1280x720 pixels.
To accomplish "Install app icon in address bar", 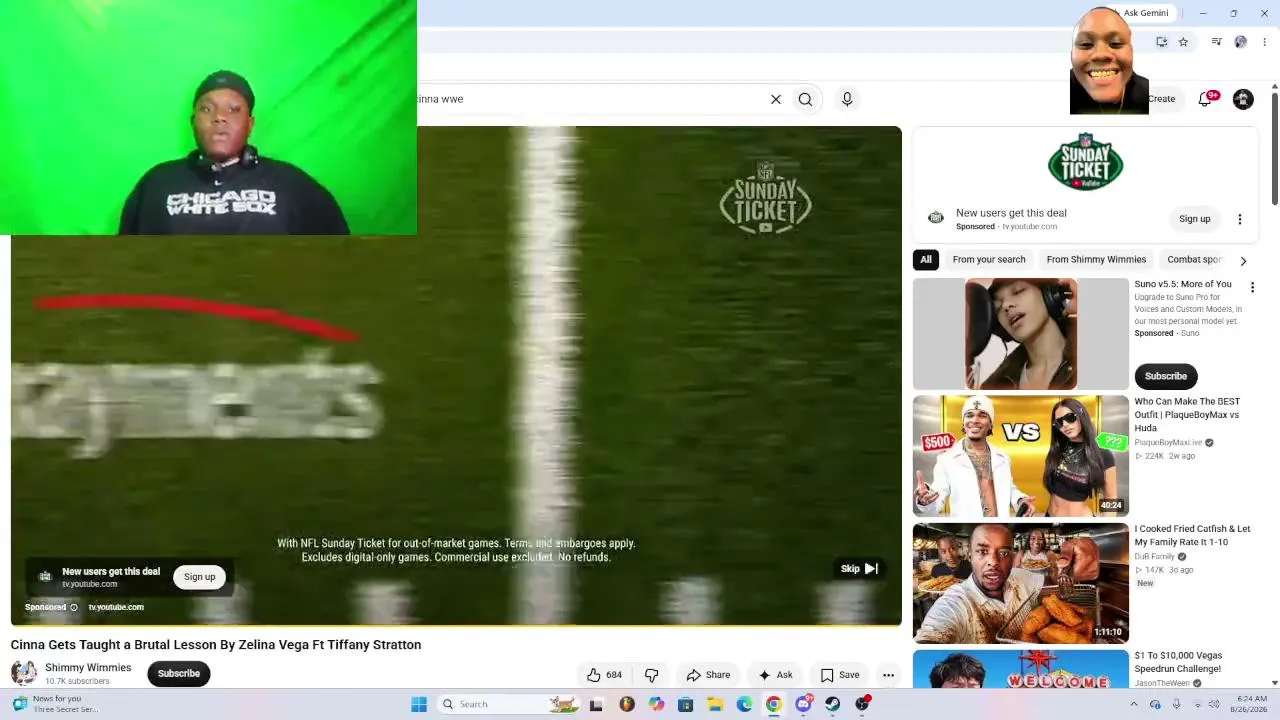I will coord(1161,42).
